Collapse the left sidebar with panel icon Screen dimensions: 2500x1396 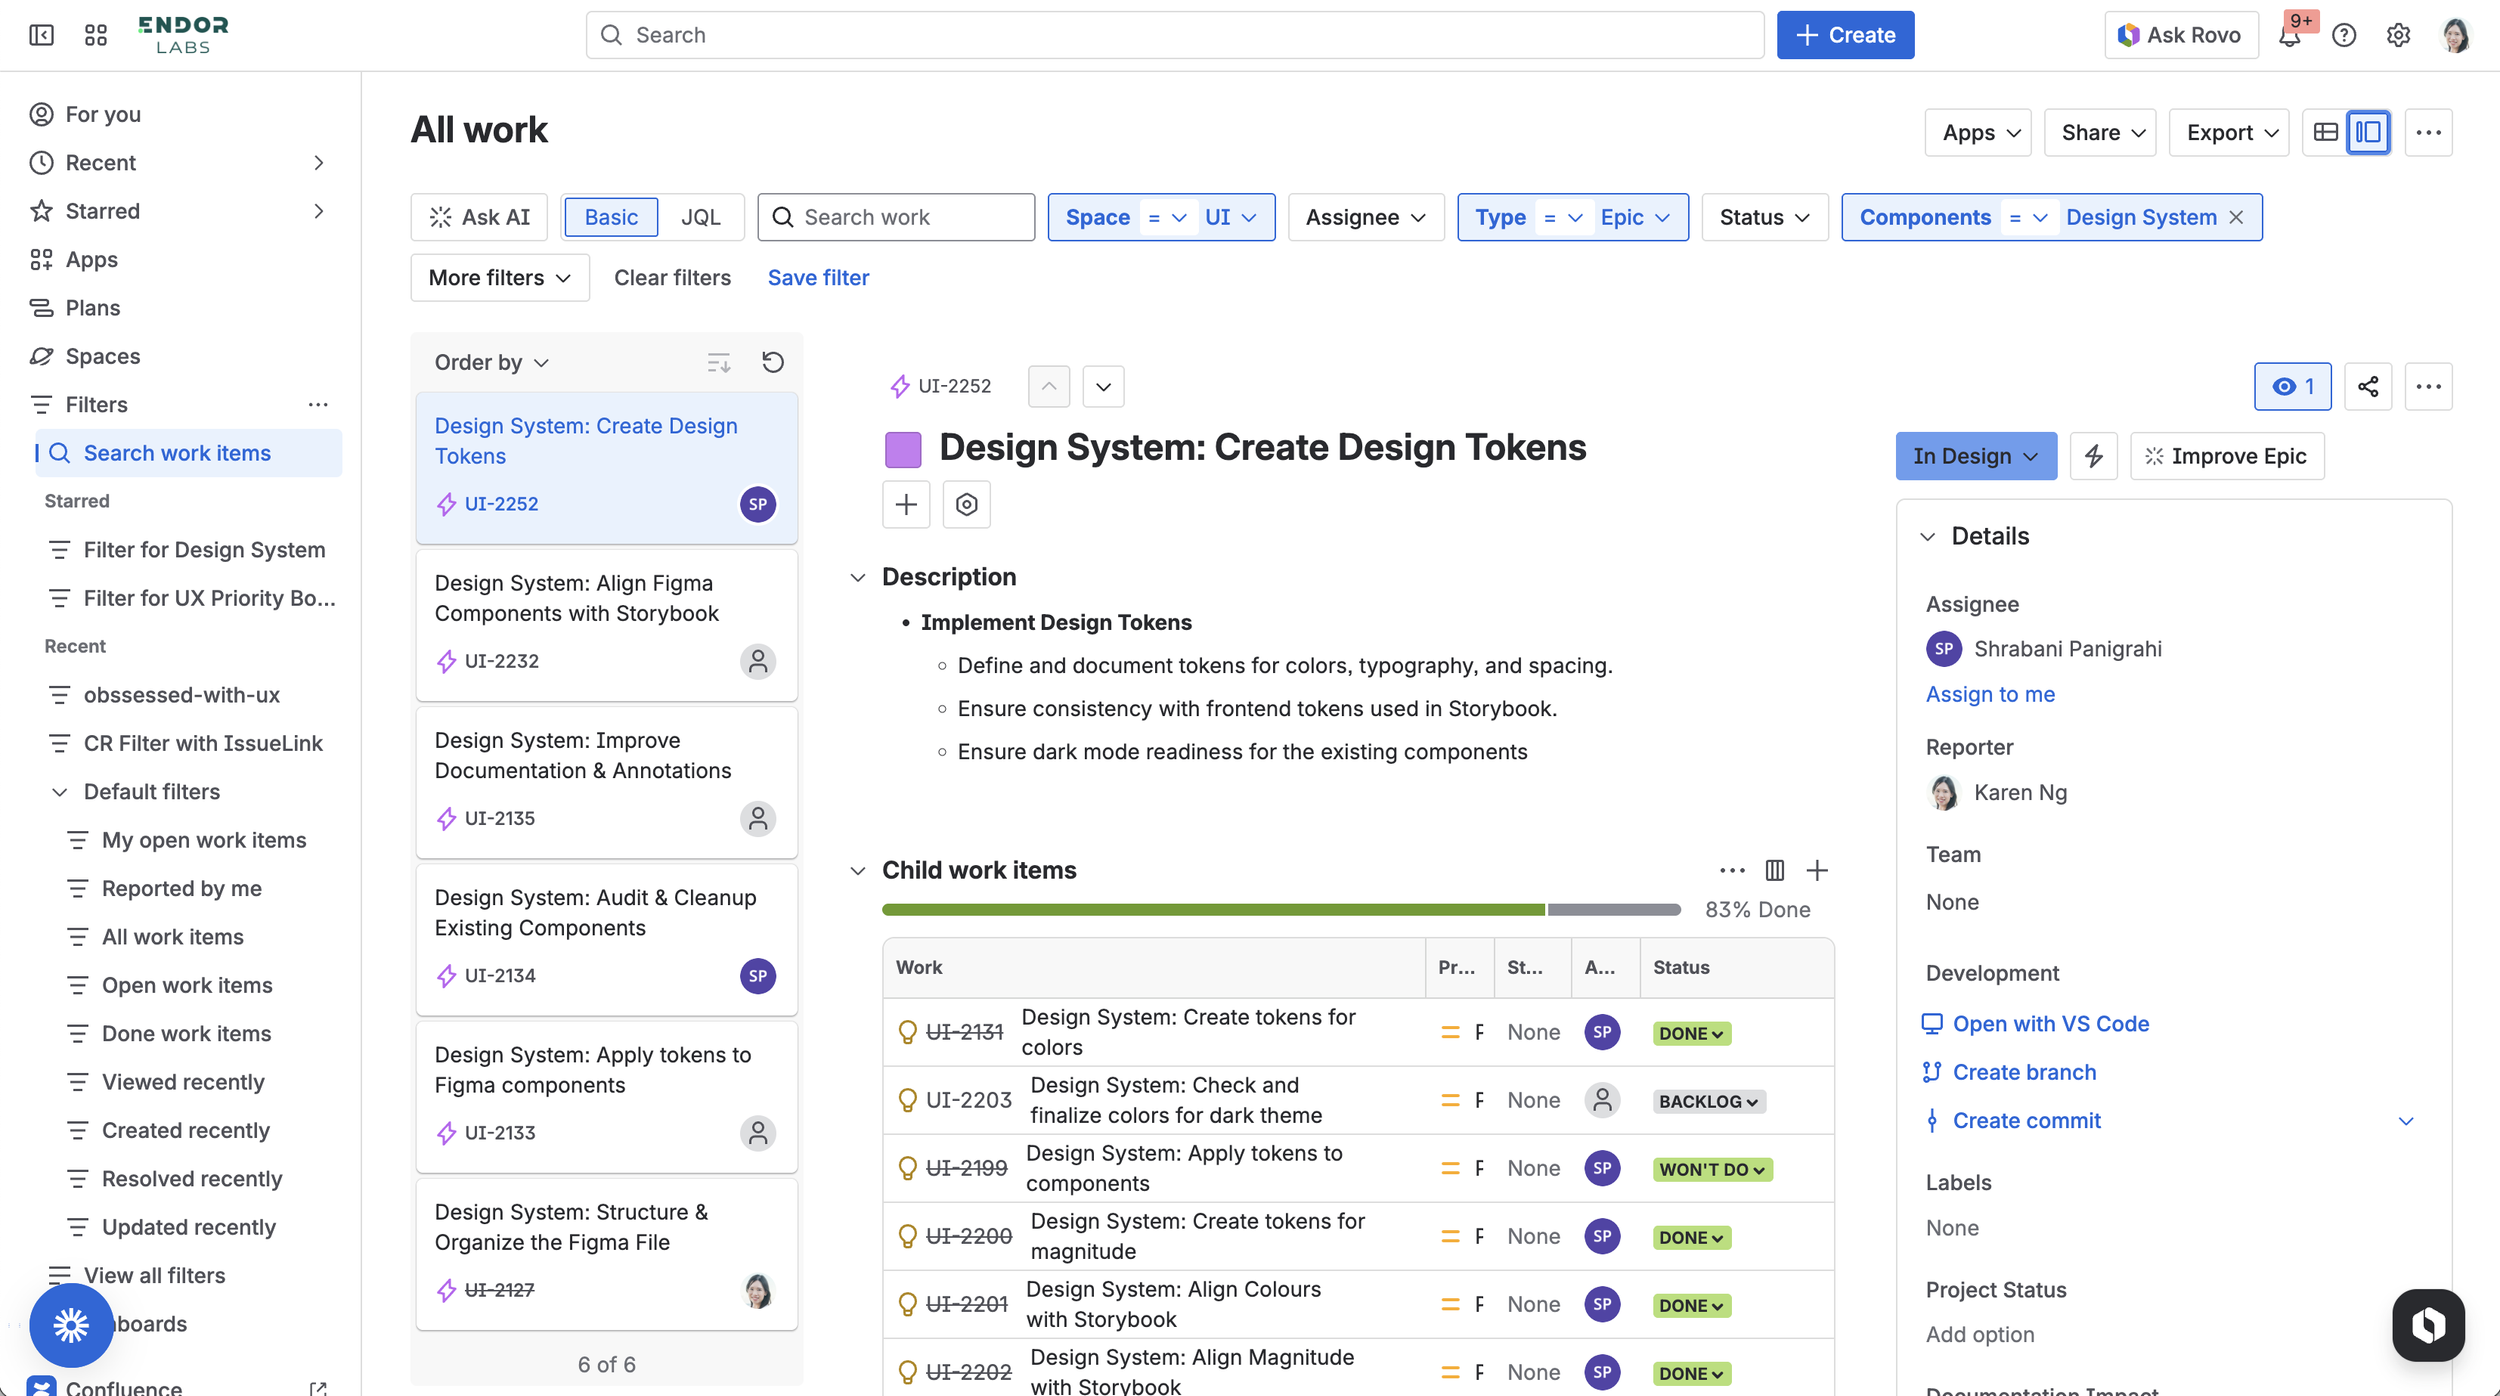point(41,35)
